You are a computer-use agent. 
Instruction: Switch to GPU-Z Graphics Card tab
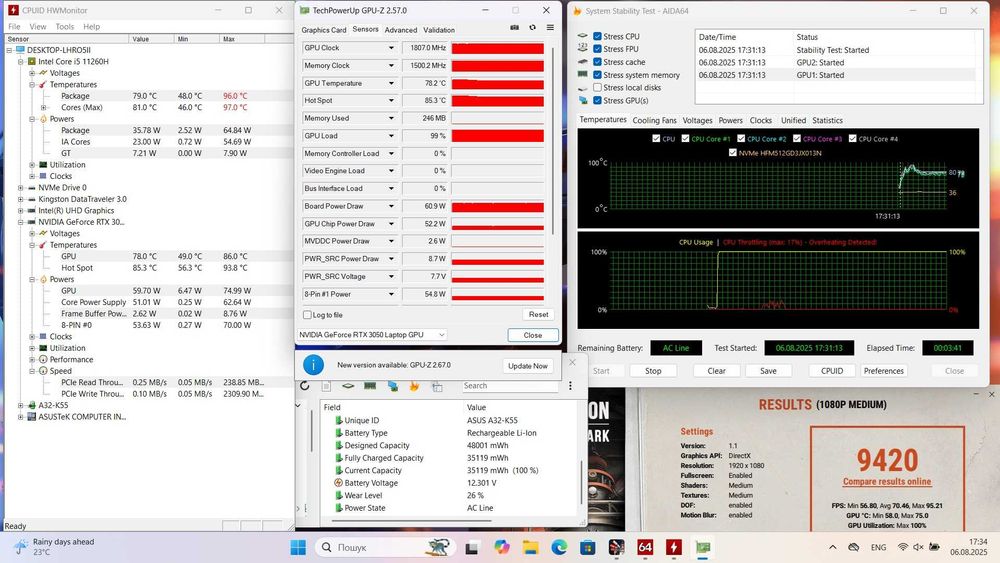(x=323, y=30)
